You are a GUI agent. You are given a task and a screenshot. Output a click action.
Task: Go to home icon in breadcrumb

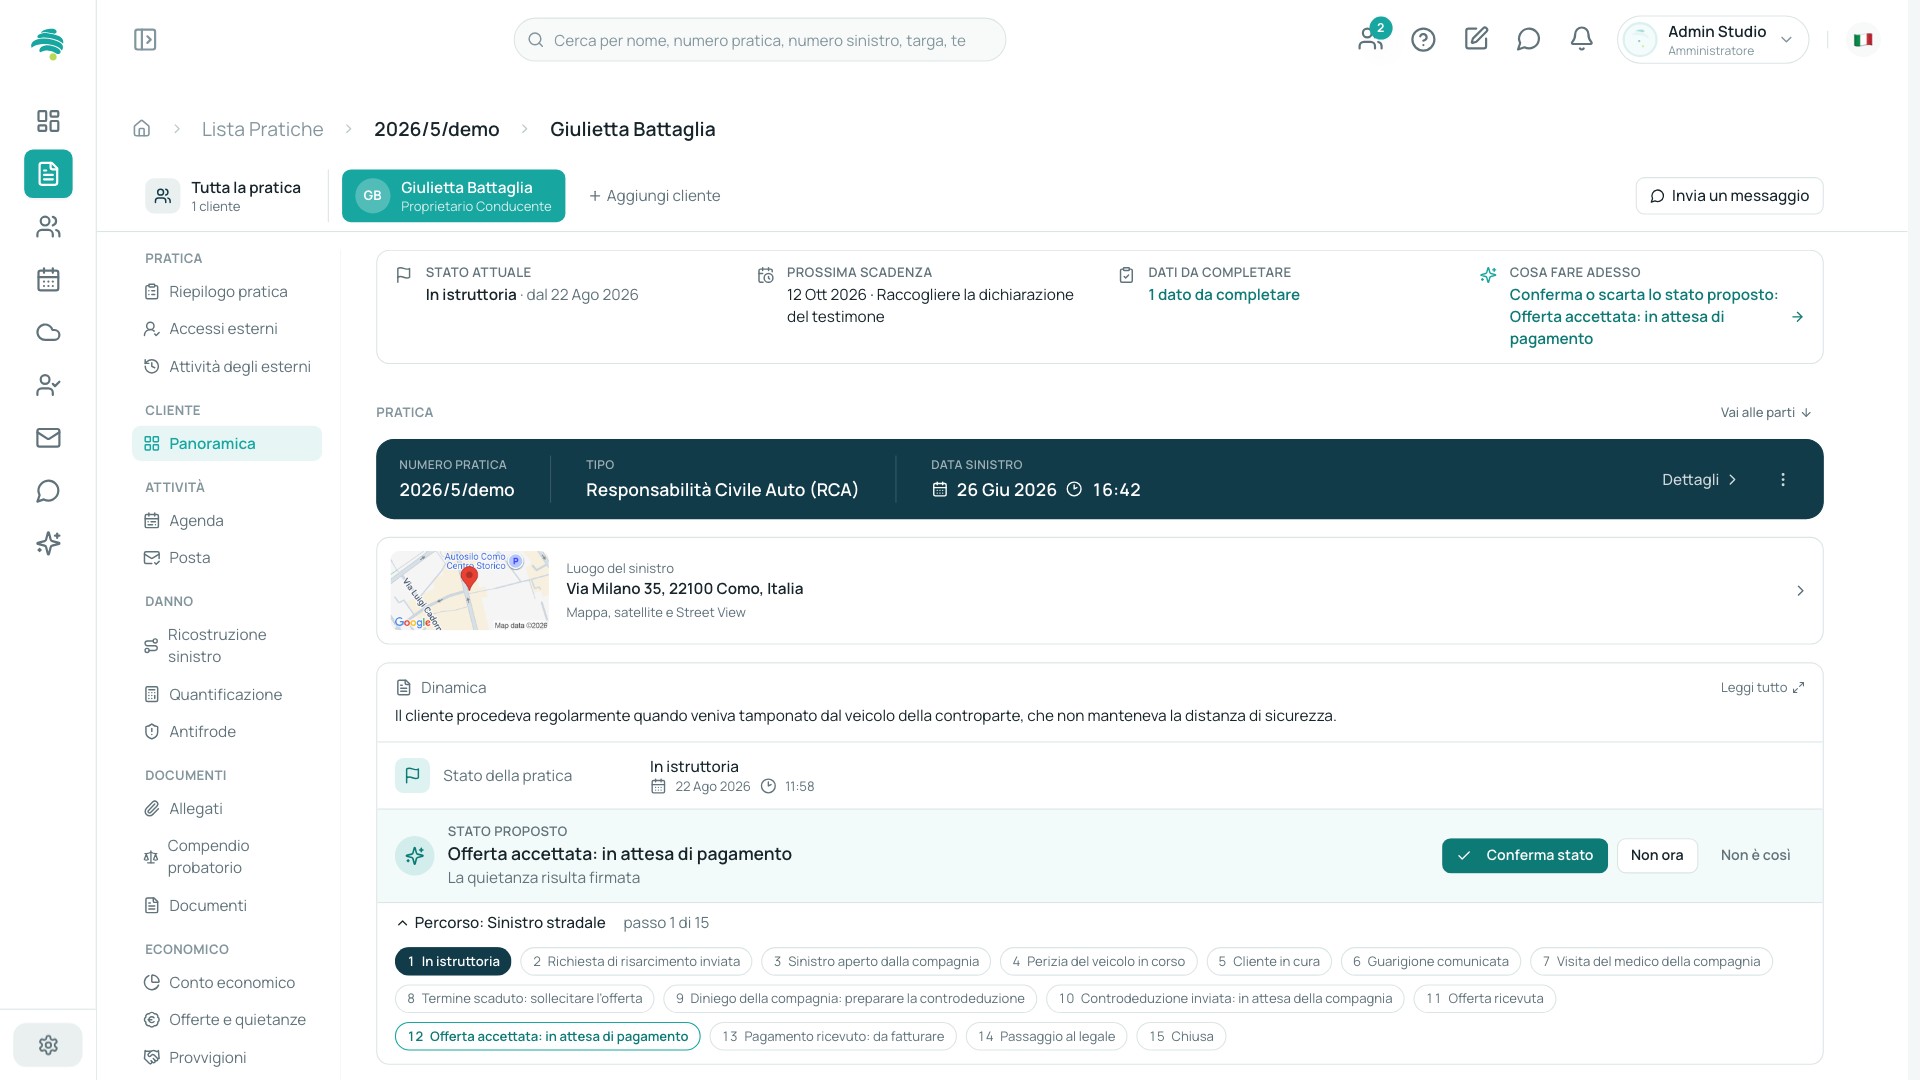[142, 129]
